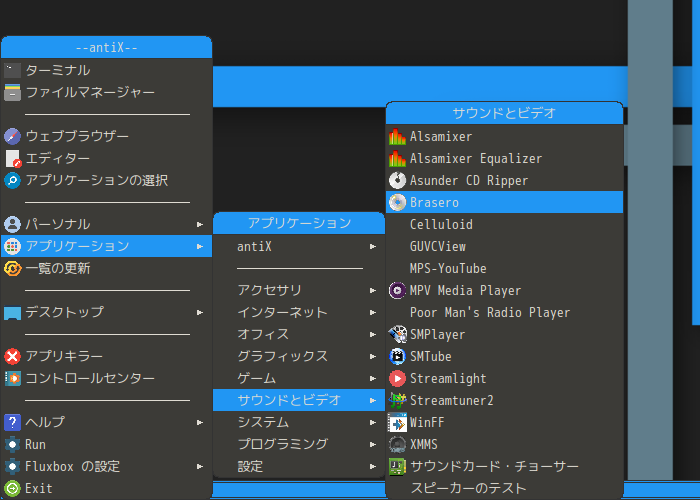Click the SMPlayer icon
This screenshot has height=500, width=700.
pos(397,334)
